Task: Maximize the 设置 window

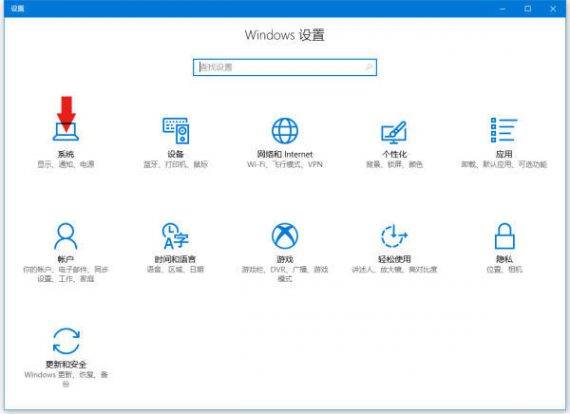Action: pyautogui.click(x=528, y=8)
